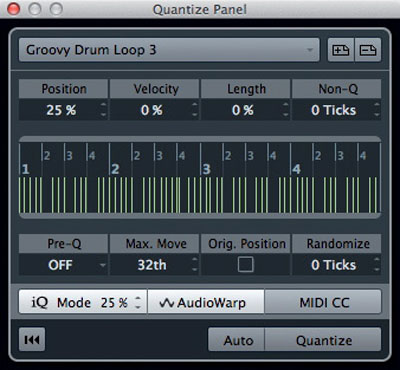
Task: Click the Velocity column label
Action: pos(154,89)
